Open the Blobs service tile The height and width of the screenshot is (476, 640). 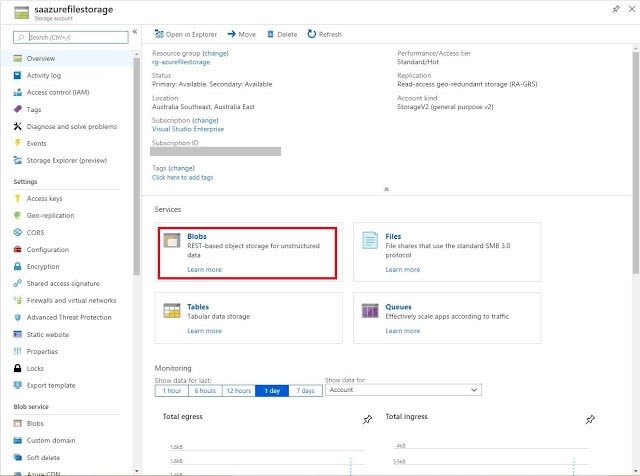click(x=248, y=253)
